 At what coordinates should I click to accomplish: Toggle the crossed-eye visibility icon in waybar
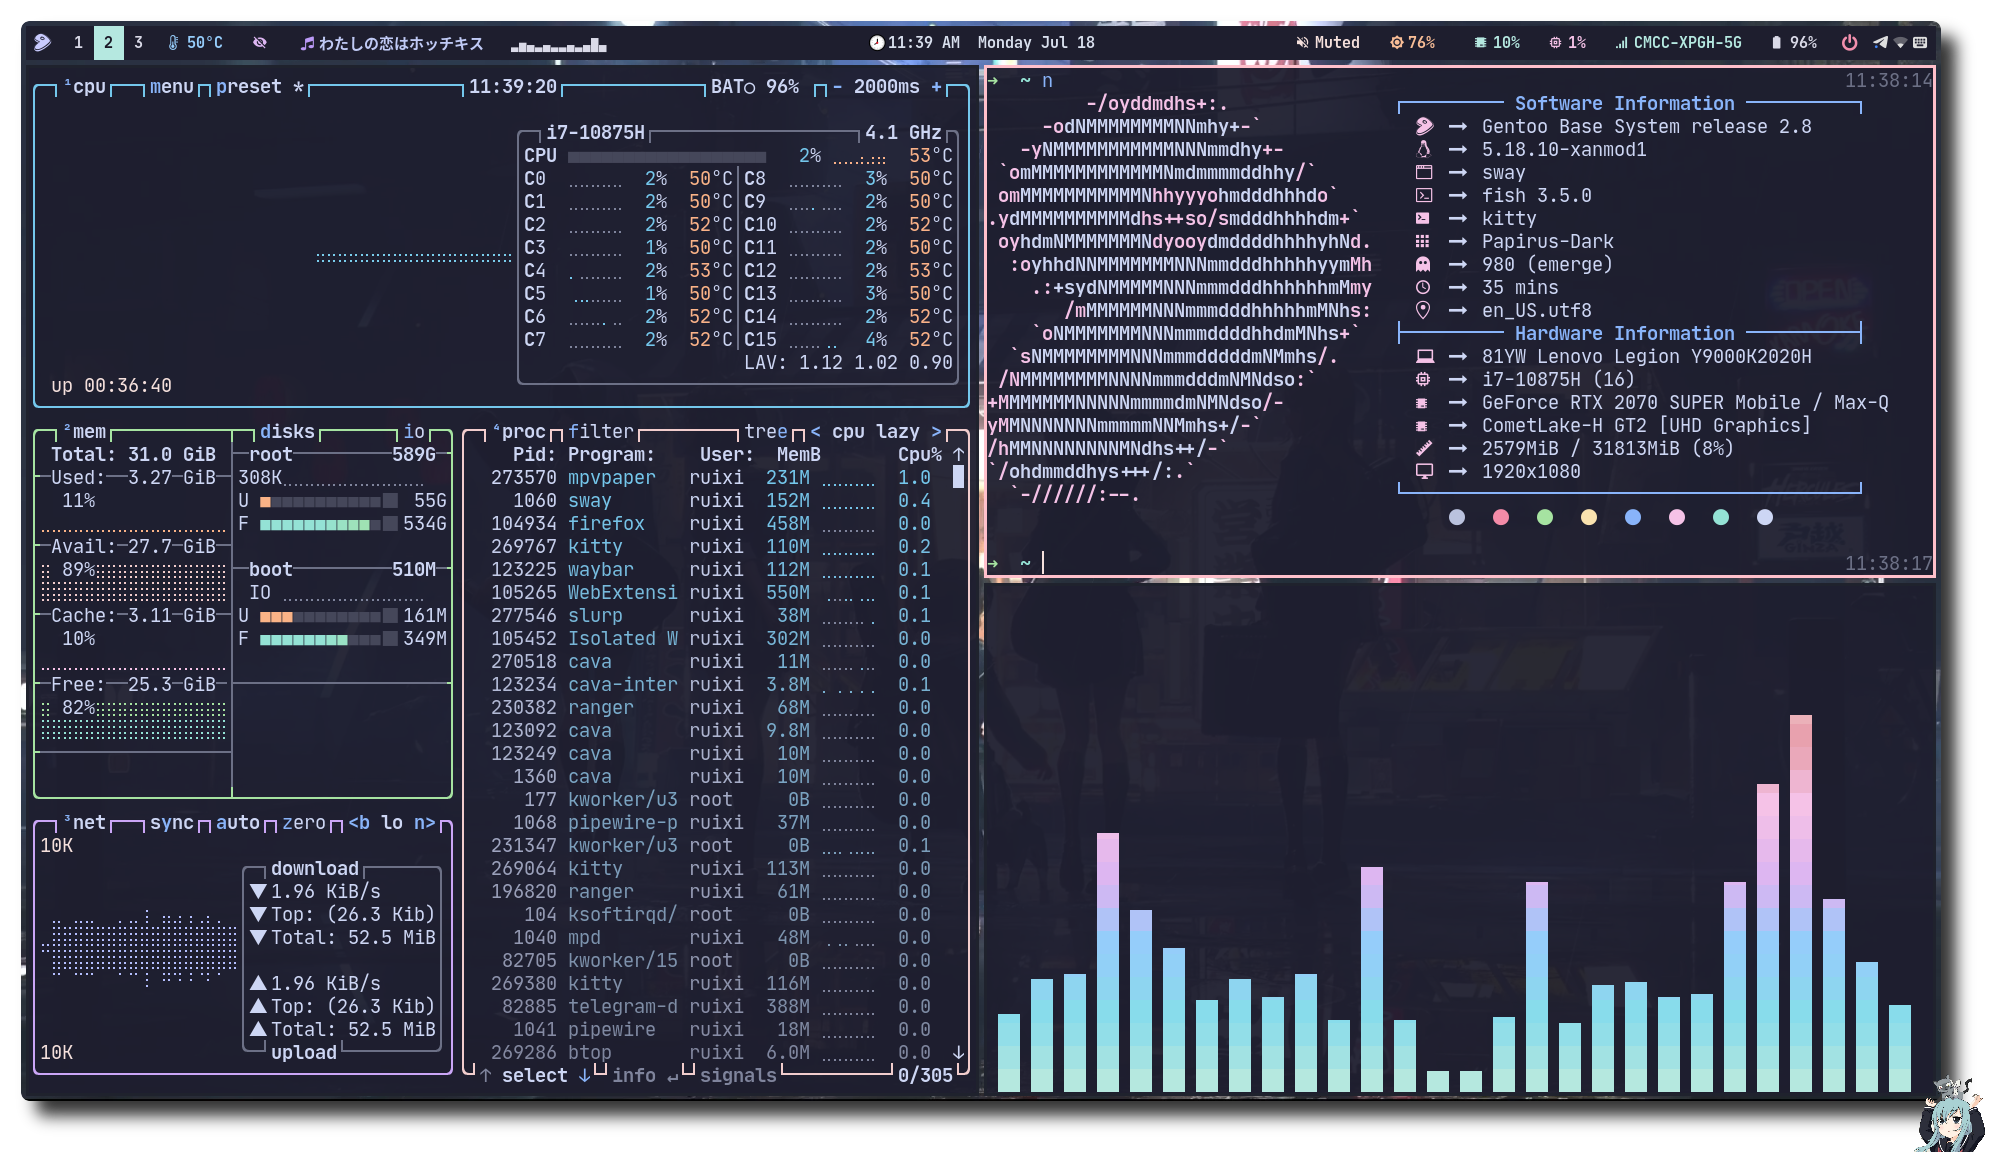[260, 42]
